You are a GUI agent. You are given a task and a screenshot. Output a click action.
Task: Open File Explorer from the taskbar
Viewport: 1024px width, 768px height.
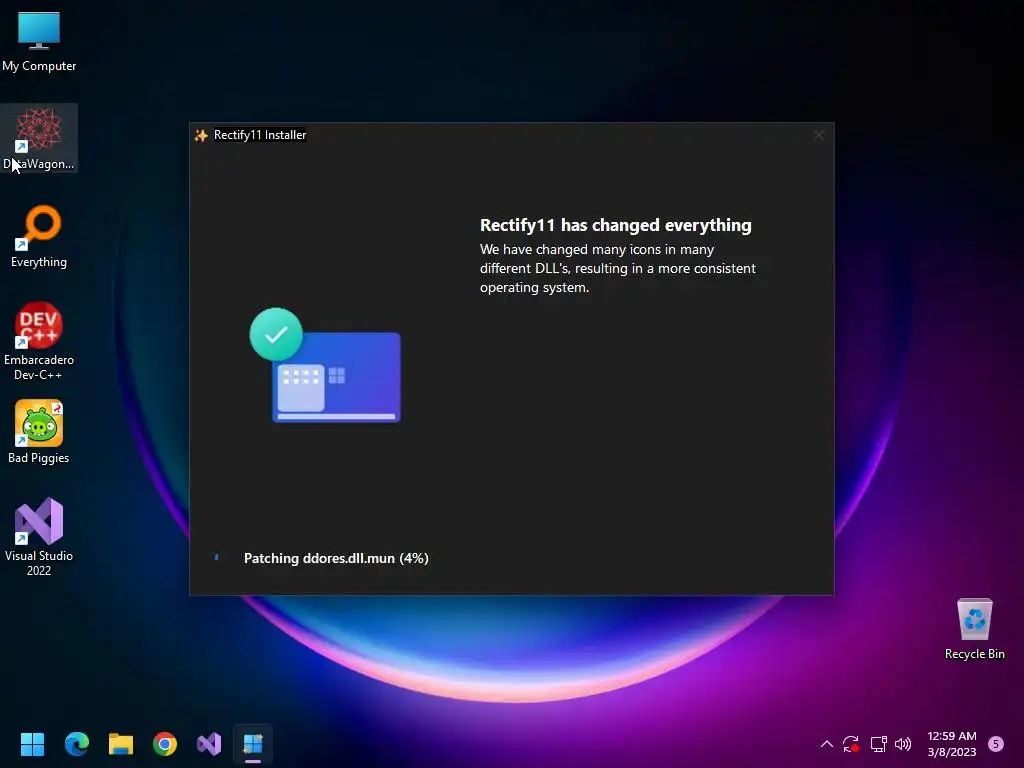(121, 744)
